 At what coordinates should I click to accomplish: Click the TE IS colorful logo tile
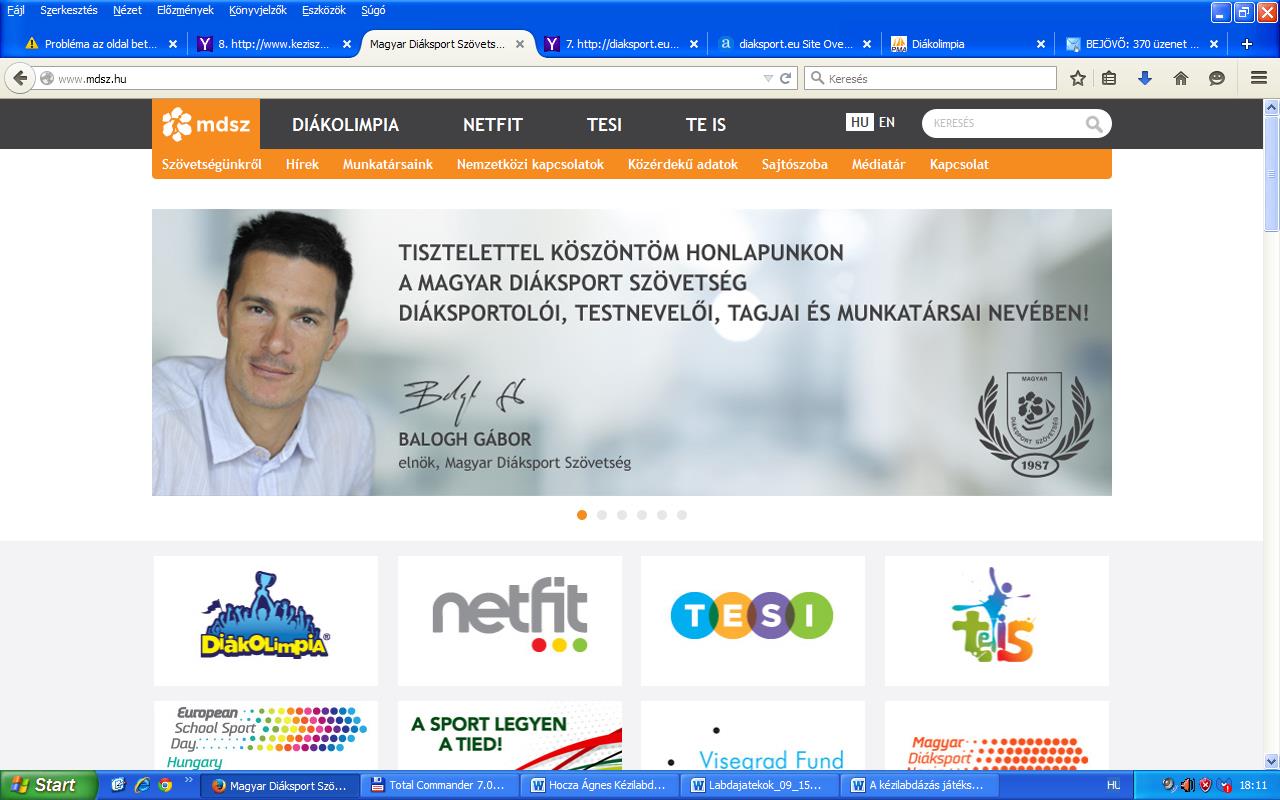click(x=997, y=621)
